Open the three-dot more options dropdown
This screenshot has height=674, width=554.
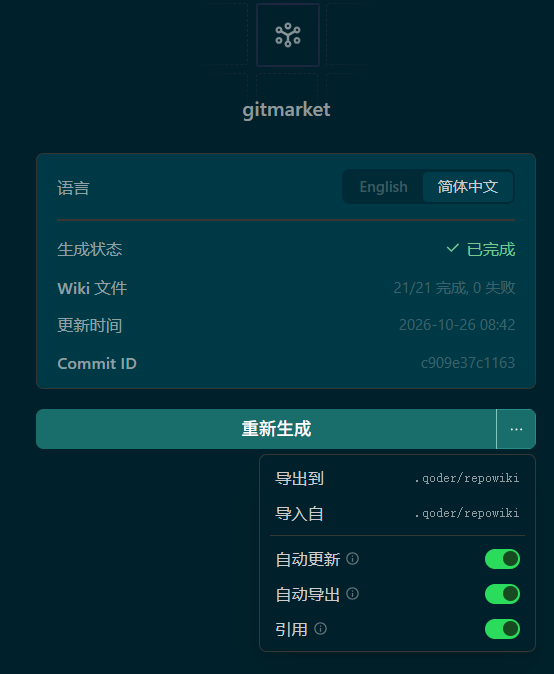tap(516, 429)
